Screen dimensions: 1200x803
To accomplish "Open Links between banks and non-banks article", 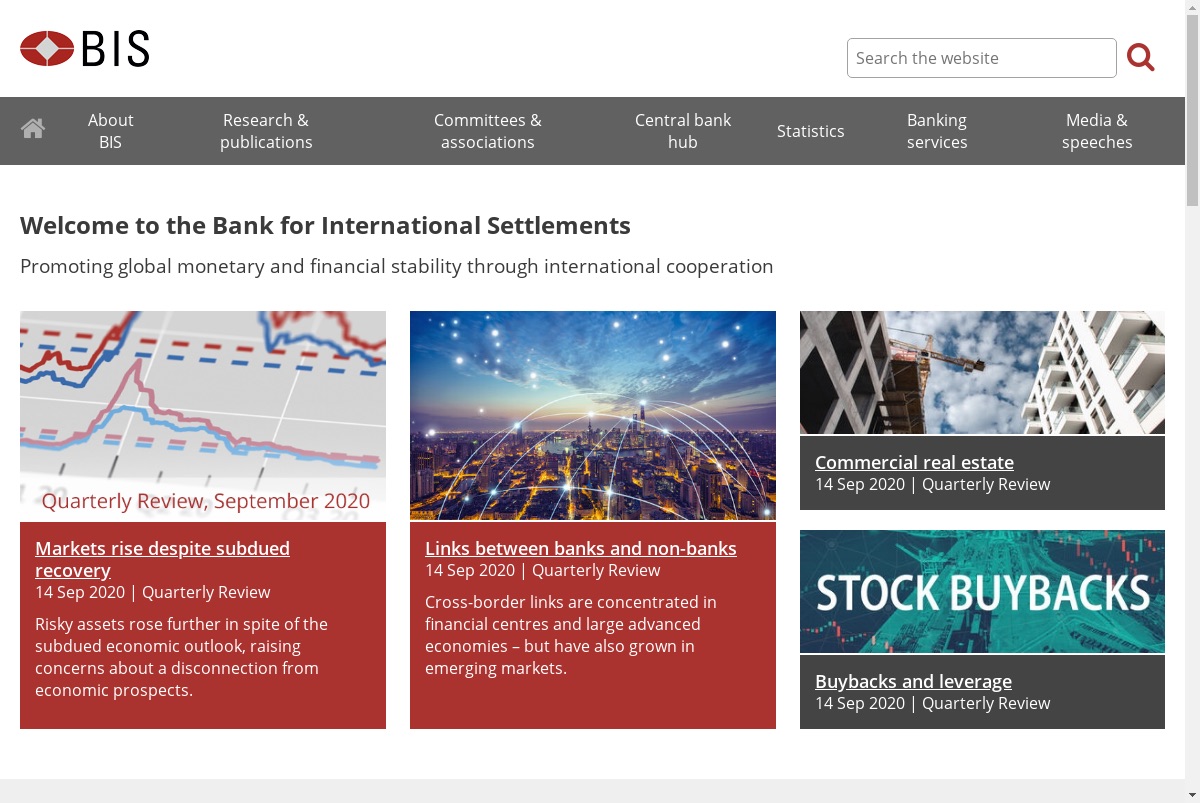I will [x=581, y=548].
